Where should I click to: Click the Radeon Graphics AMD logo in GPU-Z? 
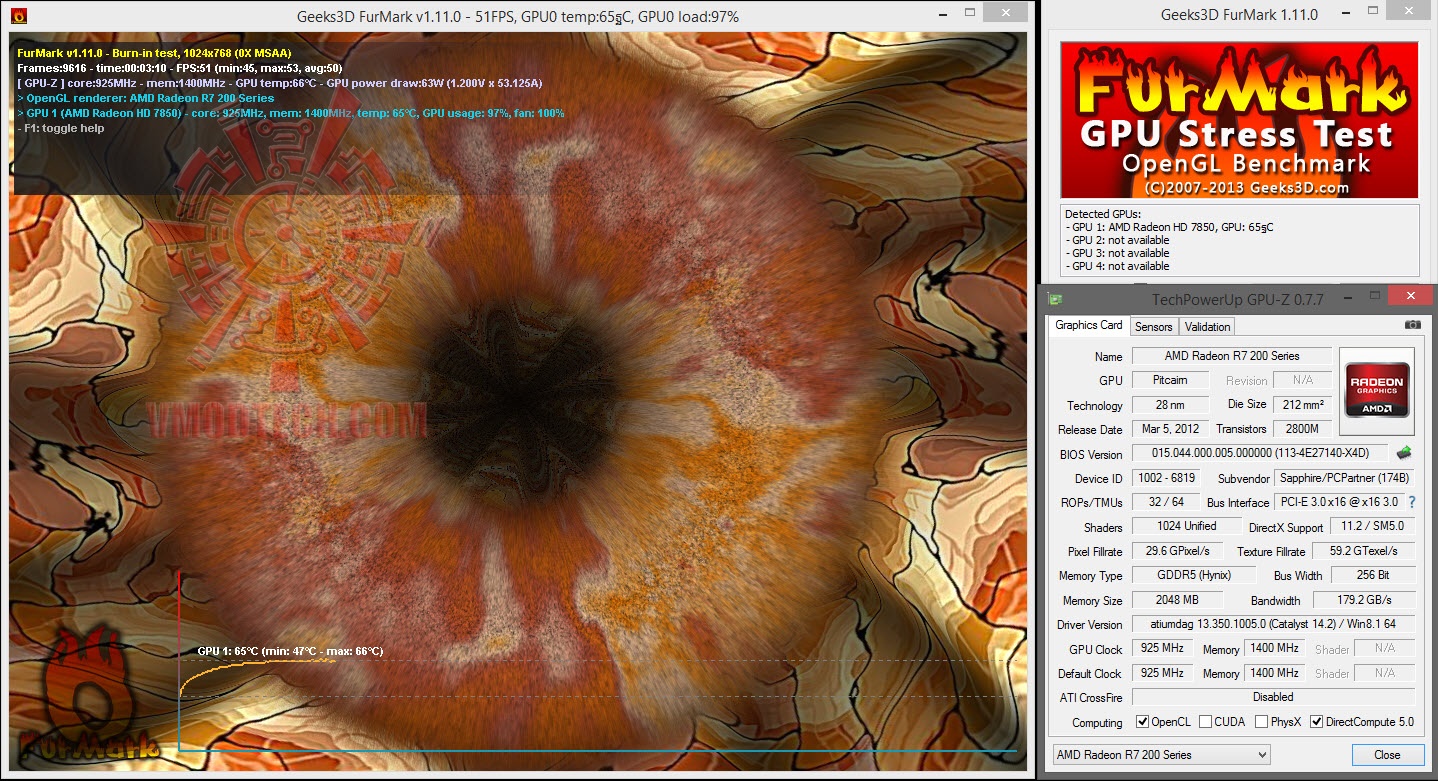point(1377,389)
